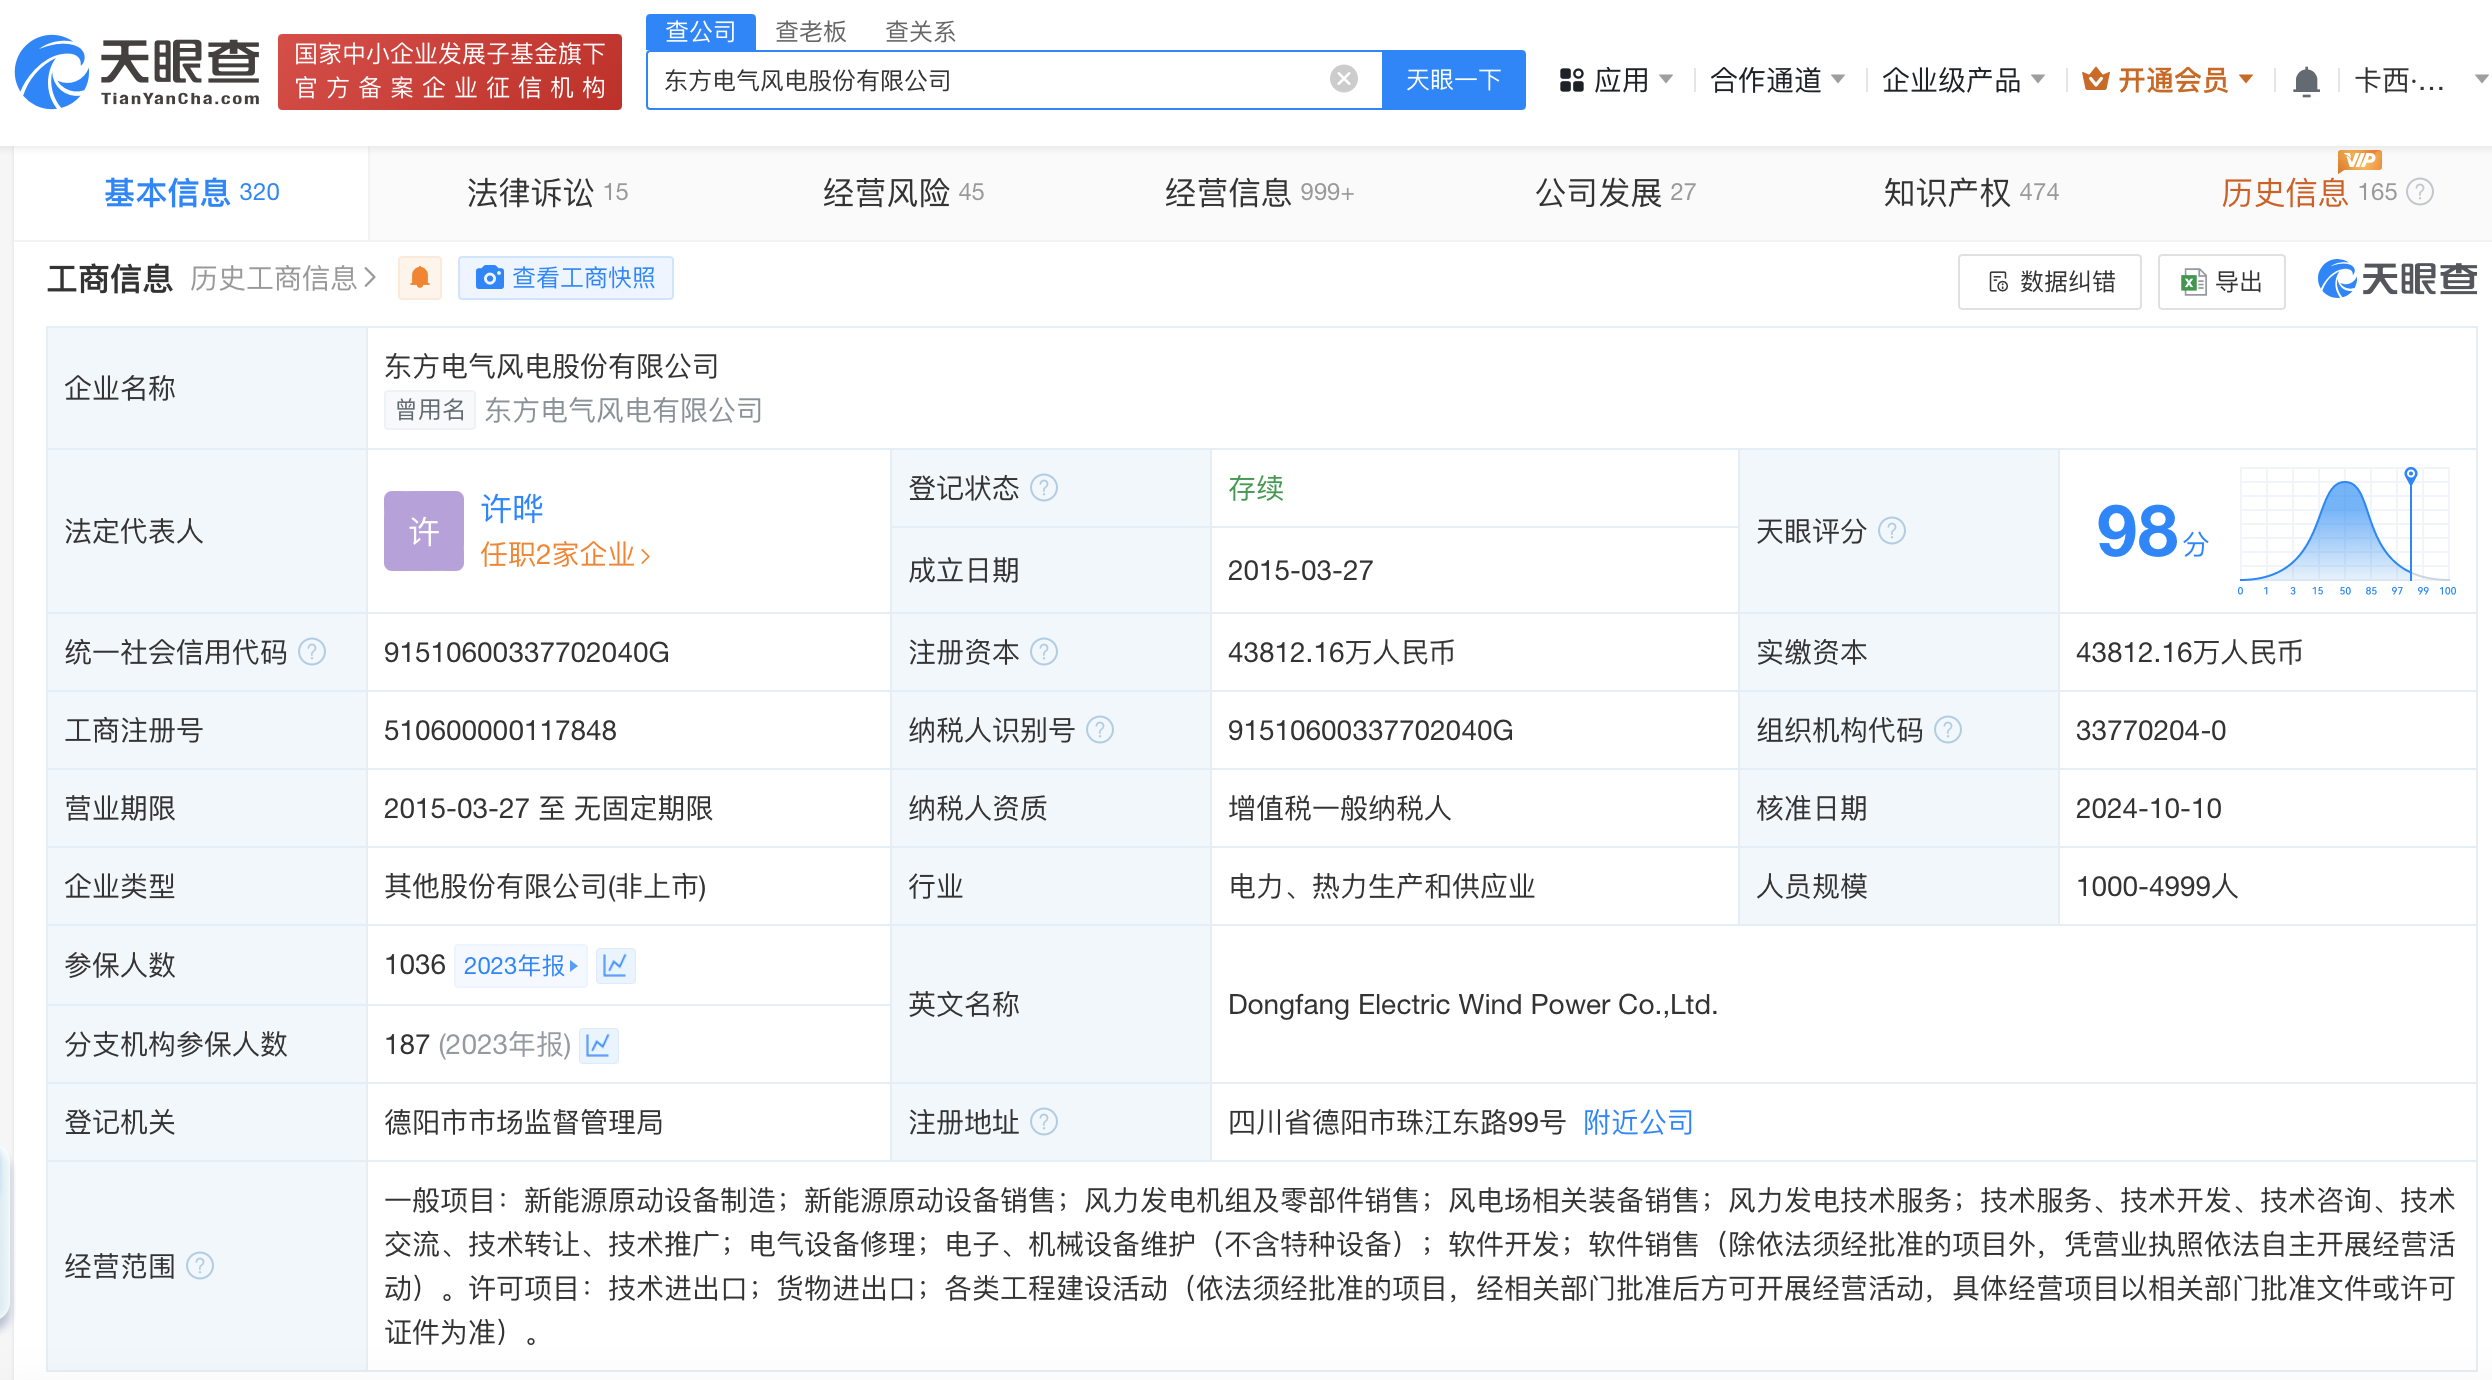Open 任职2家企业 link
Screen dimensions: 2492x1380
[566, 554]
